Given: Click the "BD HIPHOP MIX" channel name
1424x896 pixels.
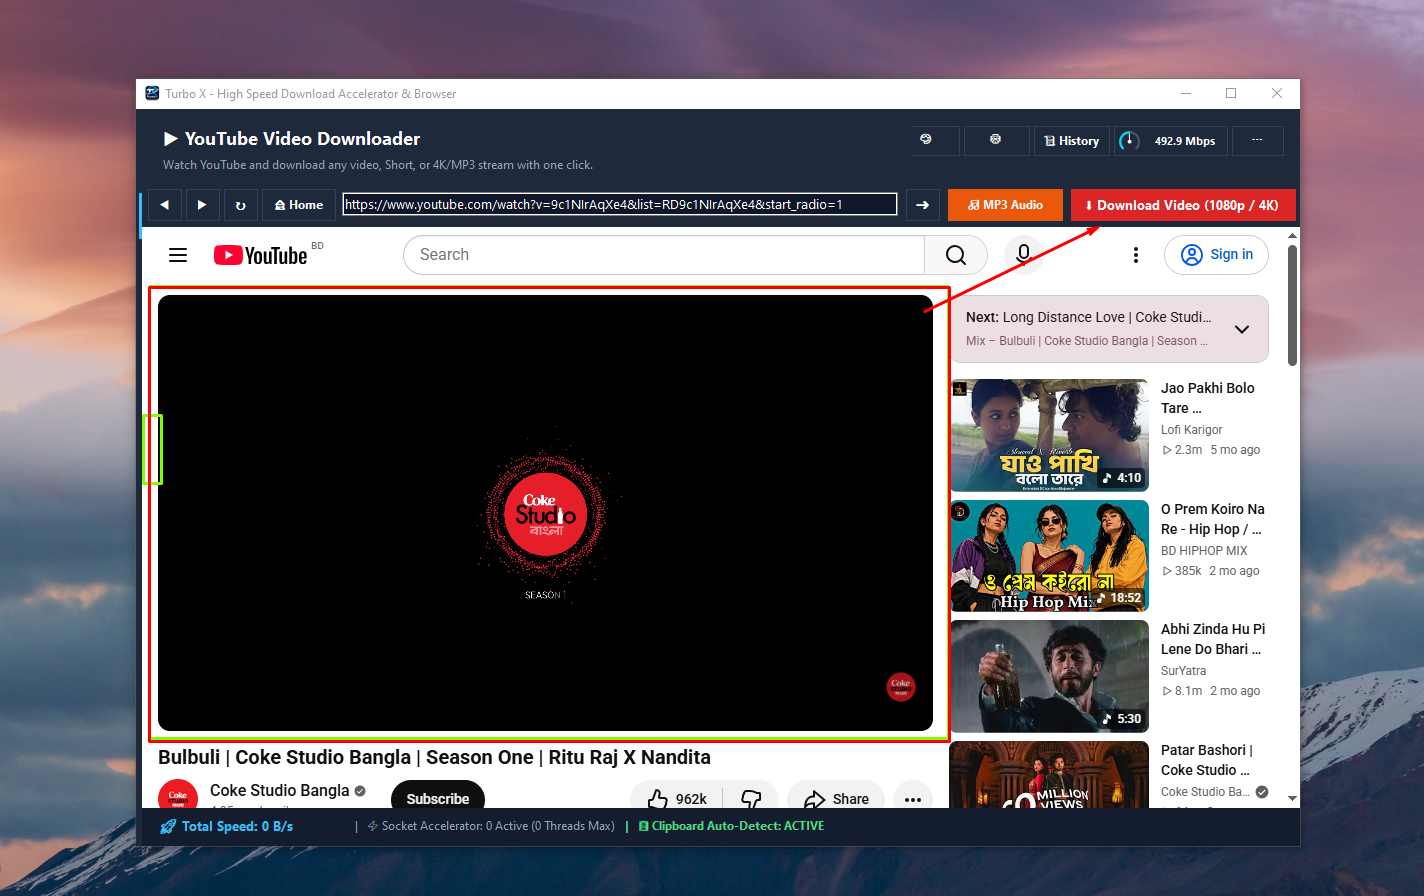Looking at the screenshot, I should pos(1204,551).
